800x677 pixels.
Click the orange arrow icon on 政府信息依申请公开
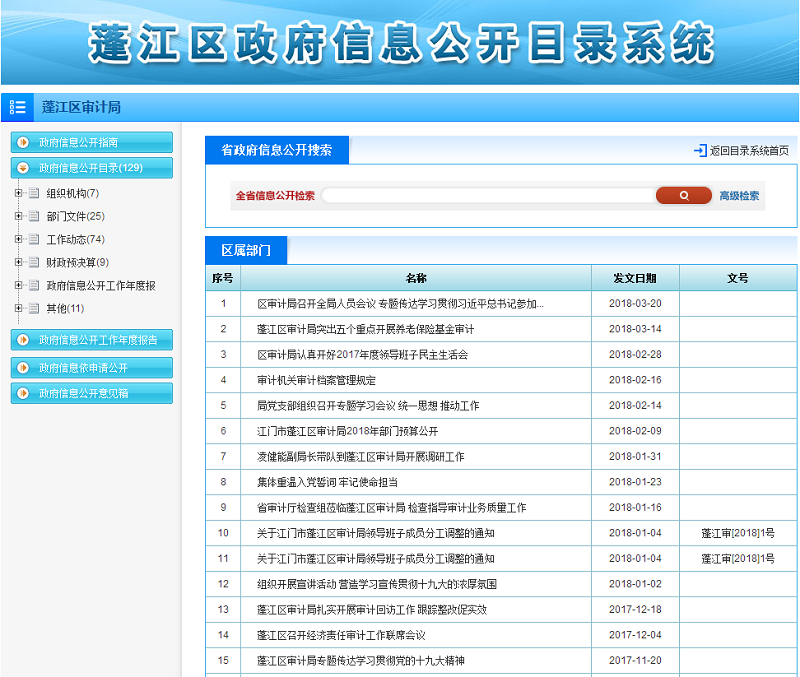coord(23,368)
